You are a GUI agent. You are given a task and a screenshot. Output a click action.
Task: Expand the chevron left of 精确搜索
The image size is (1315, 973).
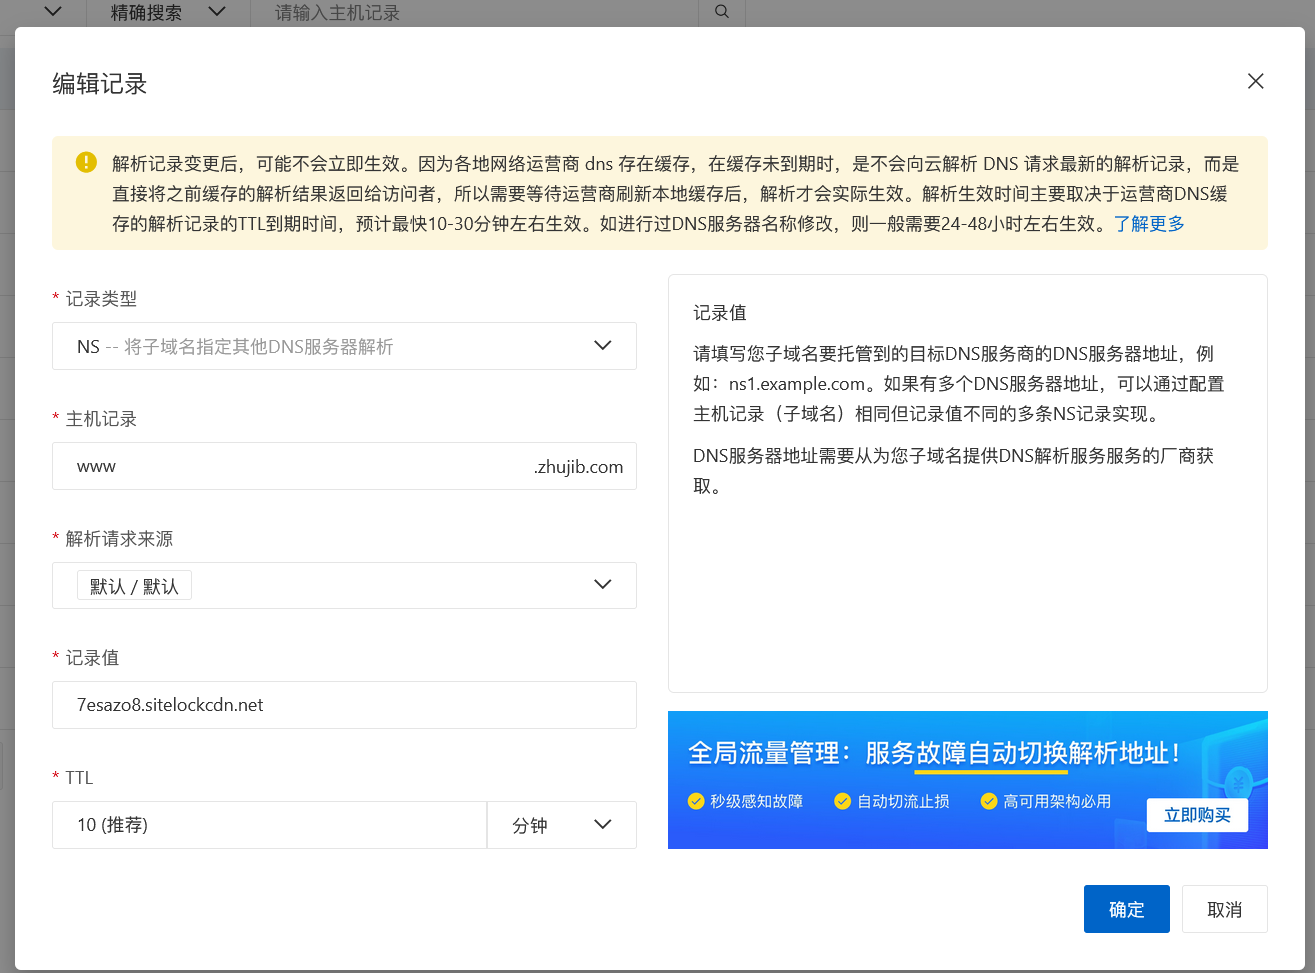click(53, 12)
